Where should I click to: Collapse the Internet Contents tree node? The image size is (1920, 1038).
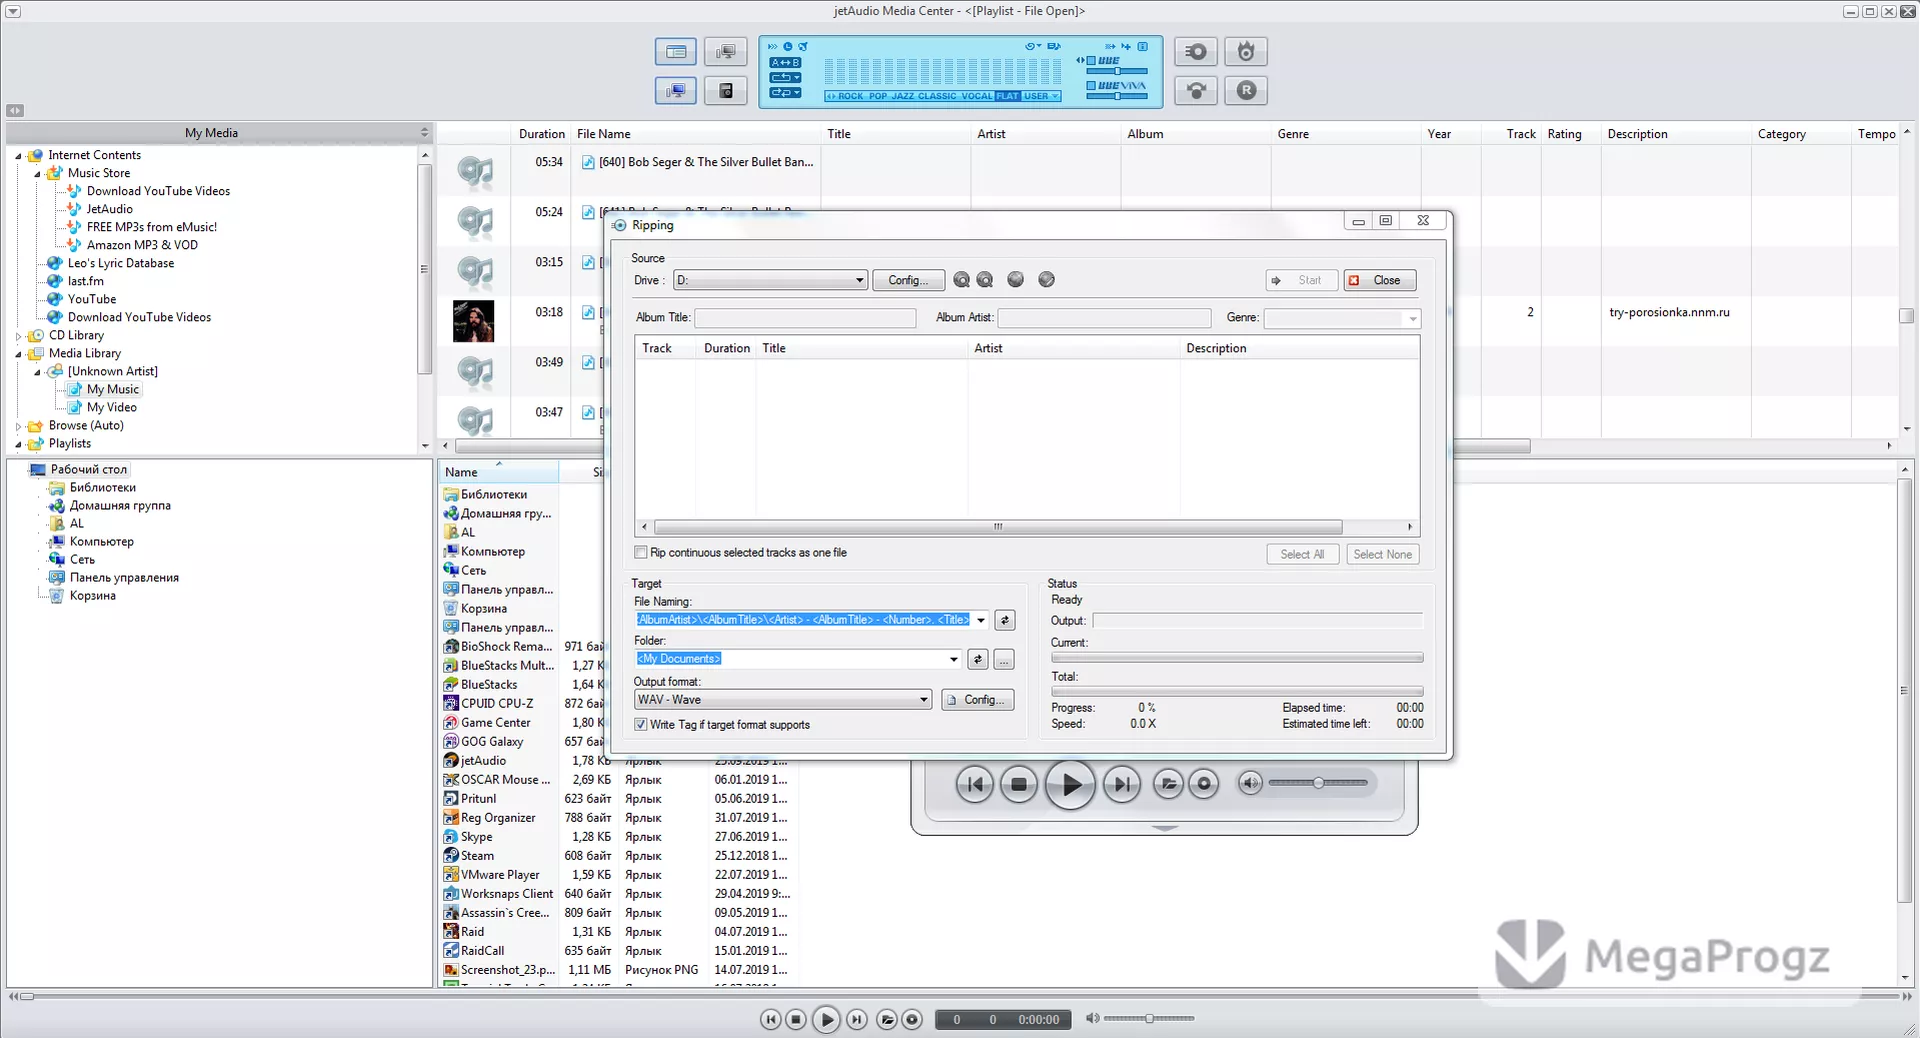pyautogui.click(x=18, y=156)
